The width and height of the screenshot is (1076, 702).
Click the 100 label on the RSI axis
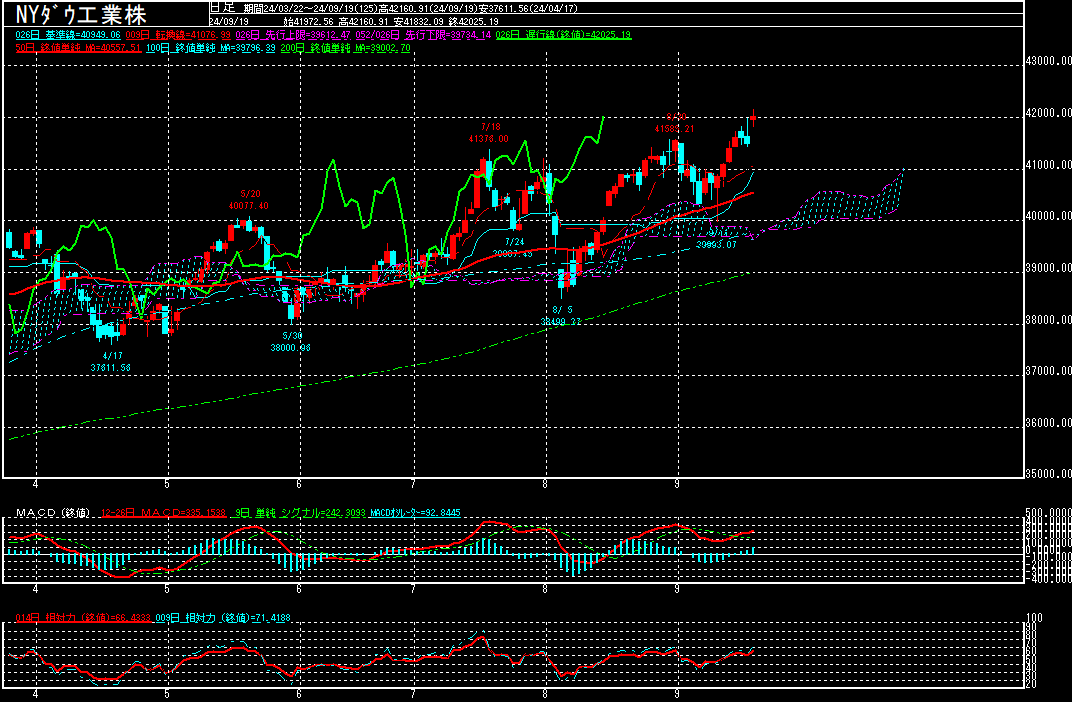tap(1034, 618)
